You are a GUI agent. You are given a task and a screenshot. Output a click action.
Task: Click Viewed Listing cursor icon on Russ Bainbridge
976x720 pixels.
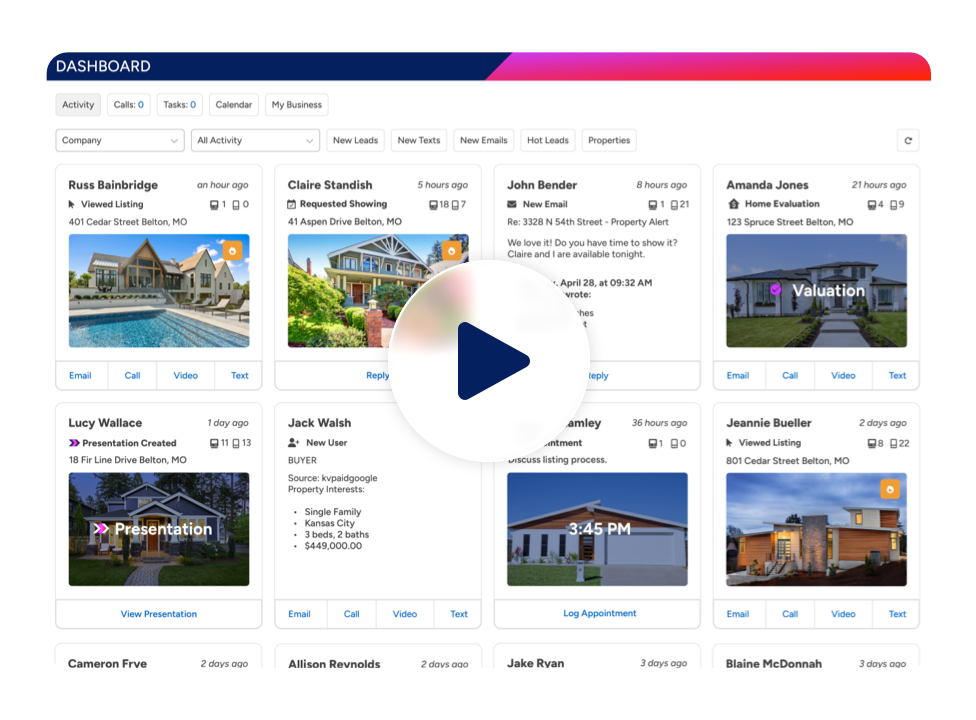(72, 205)
